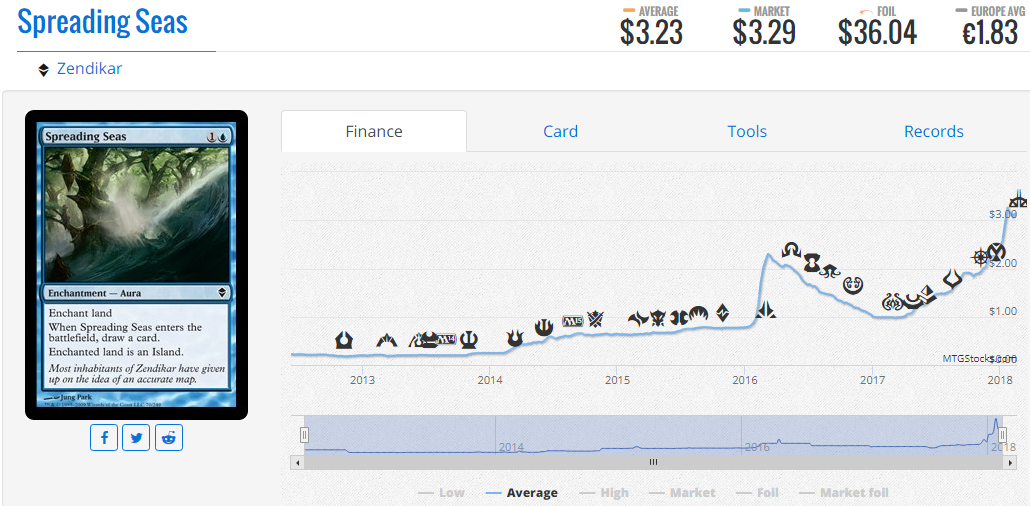Click the Journey into Nyx set symbol
Screen dimensions: 1030x506
pos(544,326)
